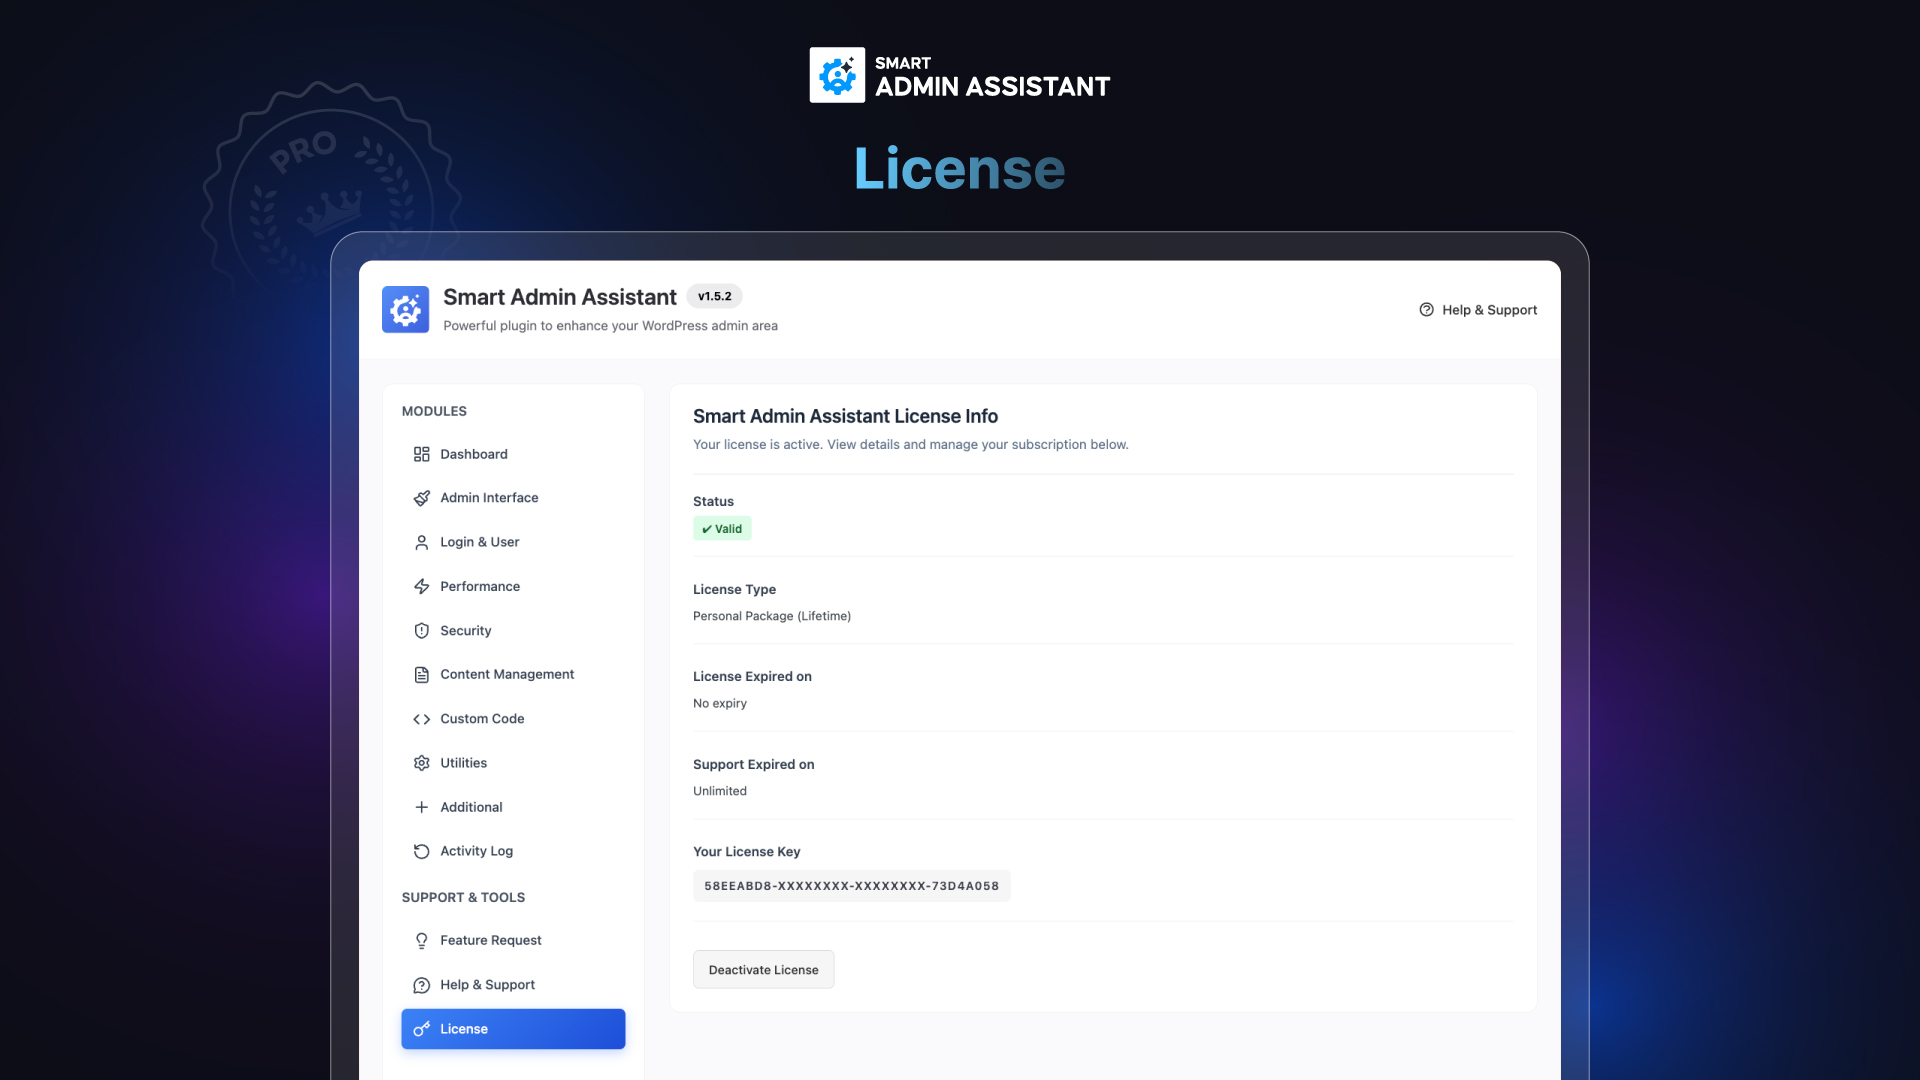Image resolution: width=1920 pixels, height=1080 pixels.
Task: Click the MODULES section label
Action: pos(434,412)
